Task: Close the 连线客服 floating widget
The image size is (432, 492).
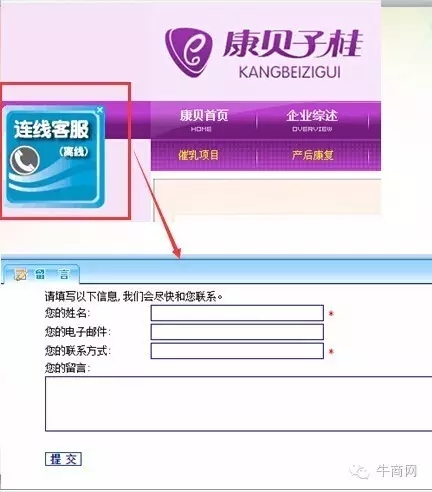Action: tap(99, 110)
